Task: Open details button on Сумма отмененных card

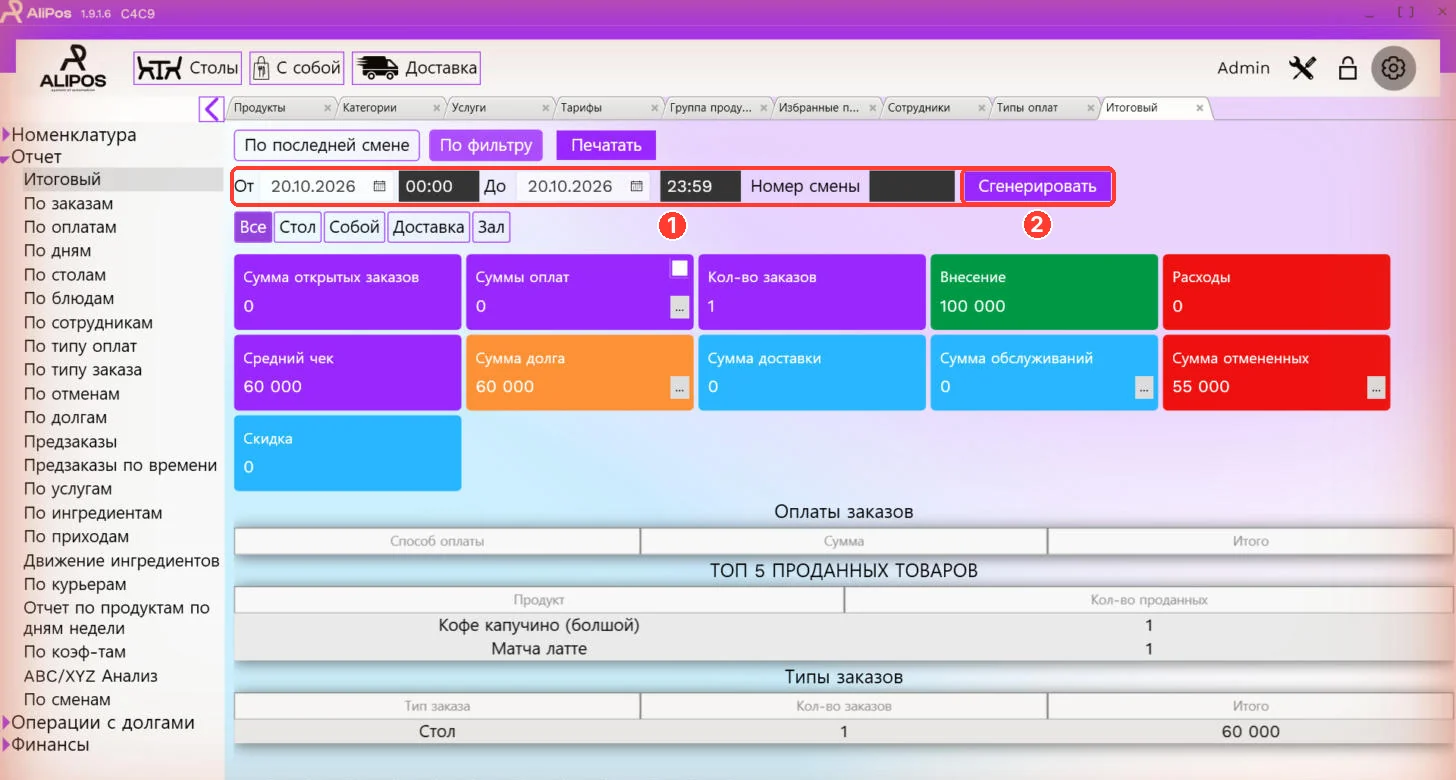Action: (x=1376, y=388)
